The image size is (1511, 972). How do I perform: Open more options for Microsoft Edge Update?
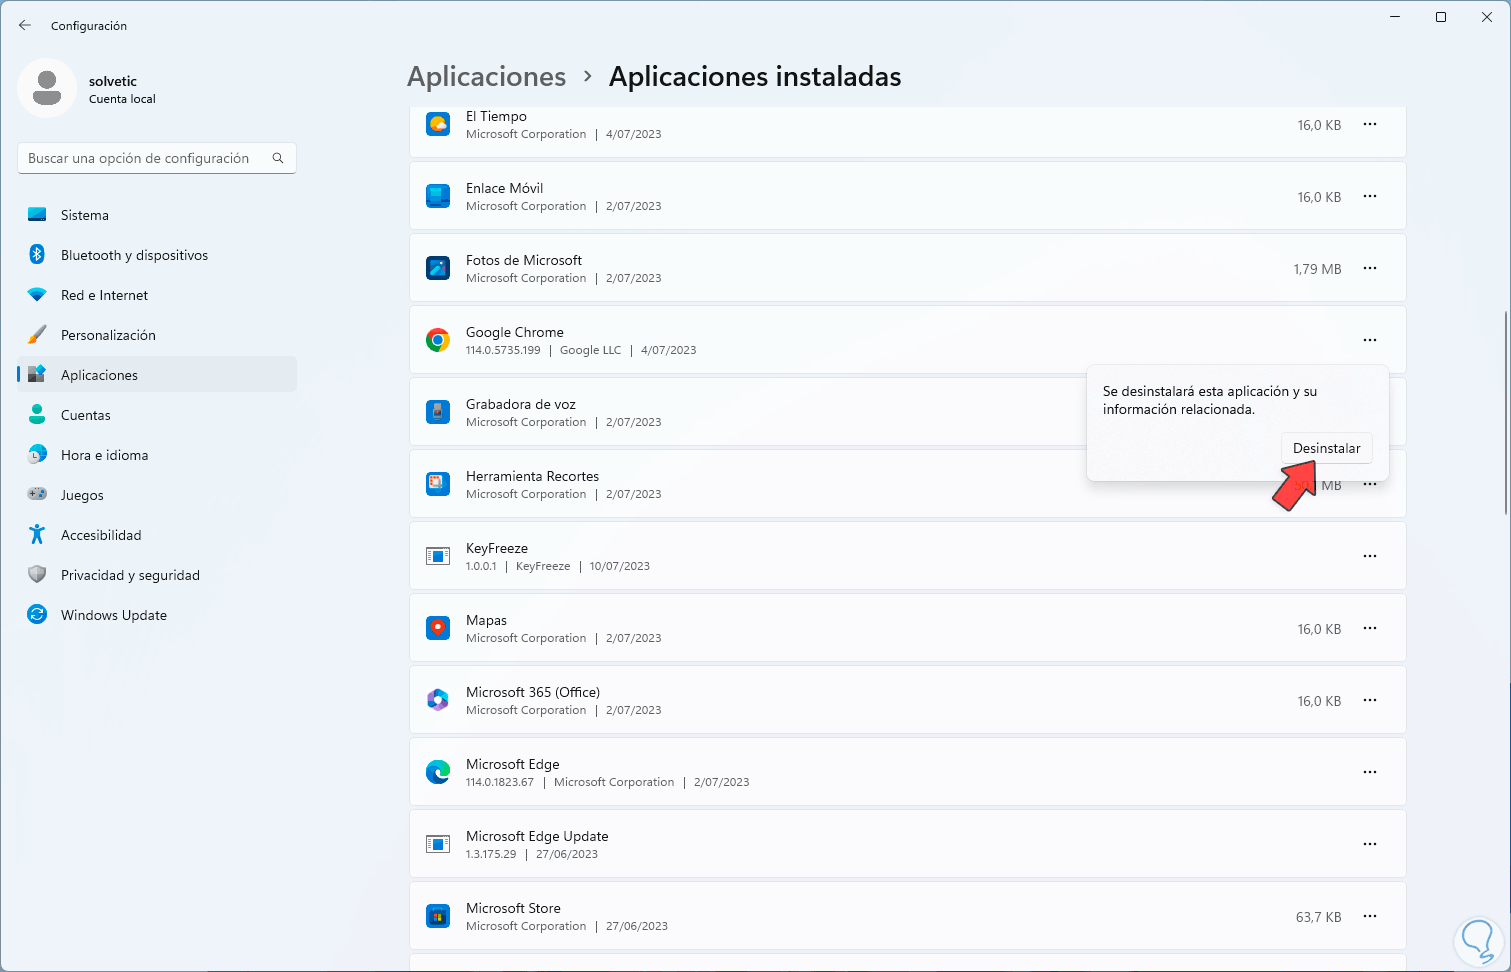point(1370,844)
